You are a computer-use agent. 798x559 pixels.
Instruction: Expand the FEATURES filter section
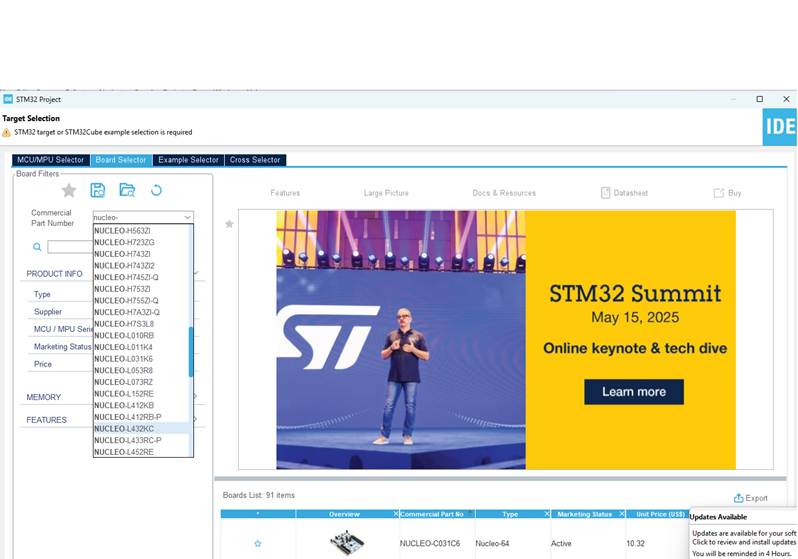pos(195,420)
